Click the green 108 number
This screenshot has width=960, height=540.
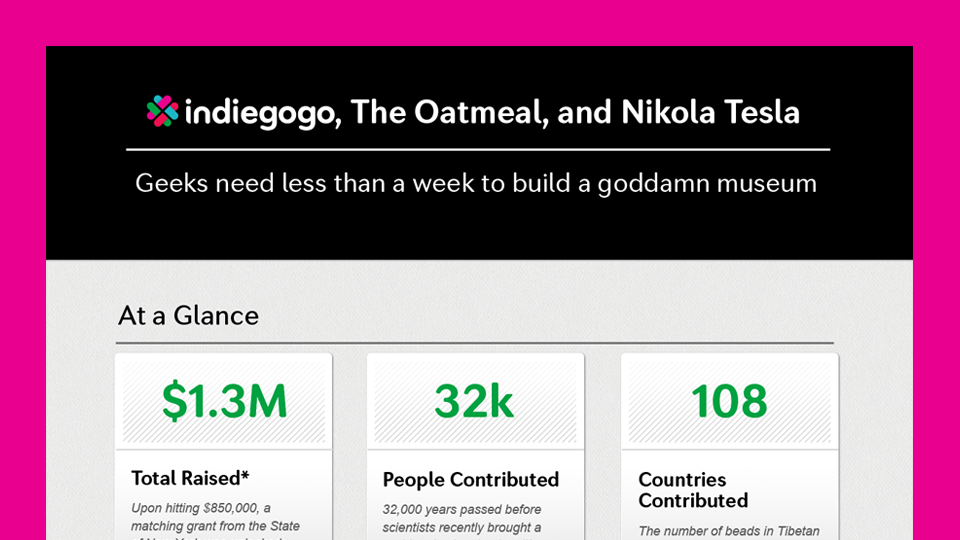[729, 401]
